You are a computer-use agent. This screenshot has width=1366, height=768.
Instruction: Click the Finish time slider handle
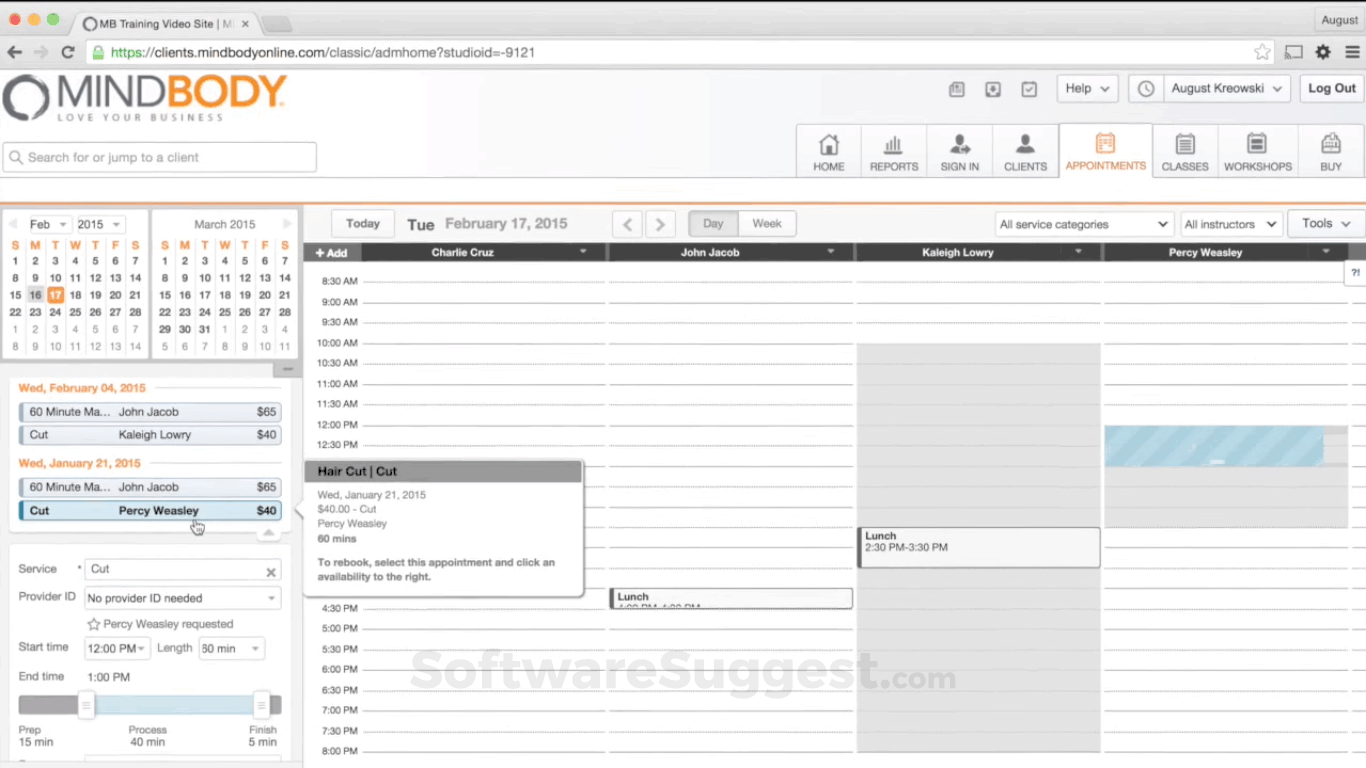[x=261, y=706]
